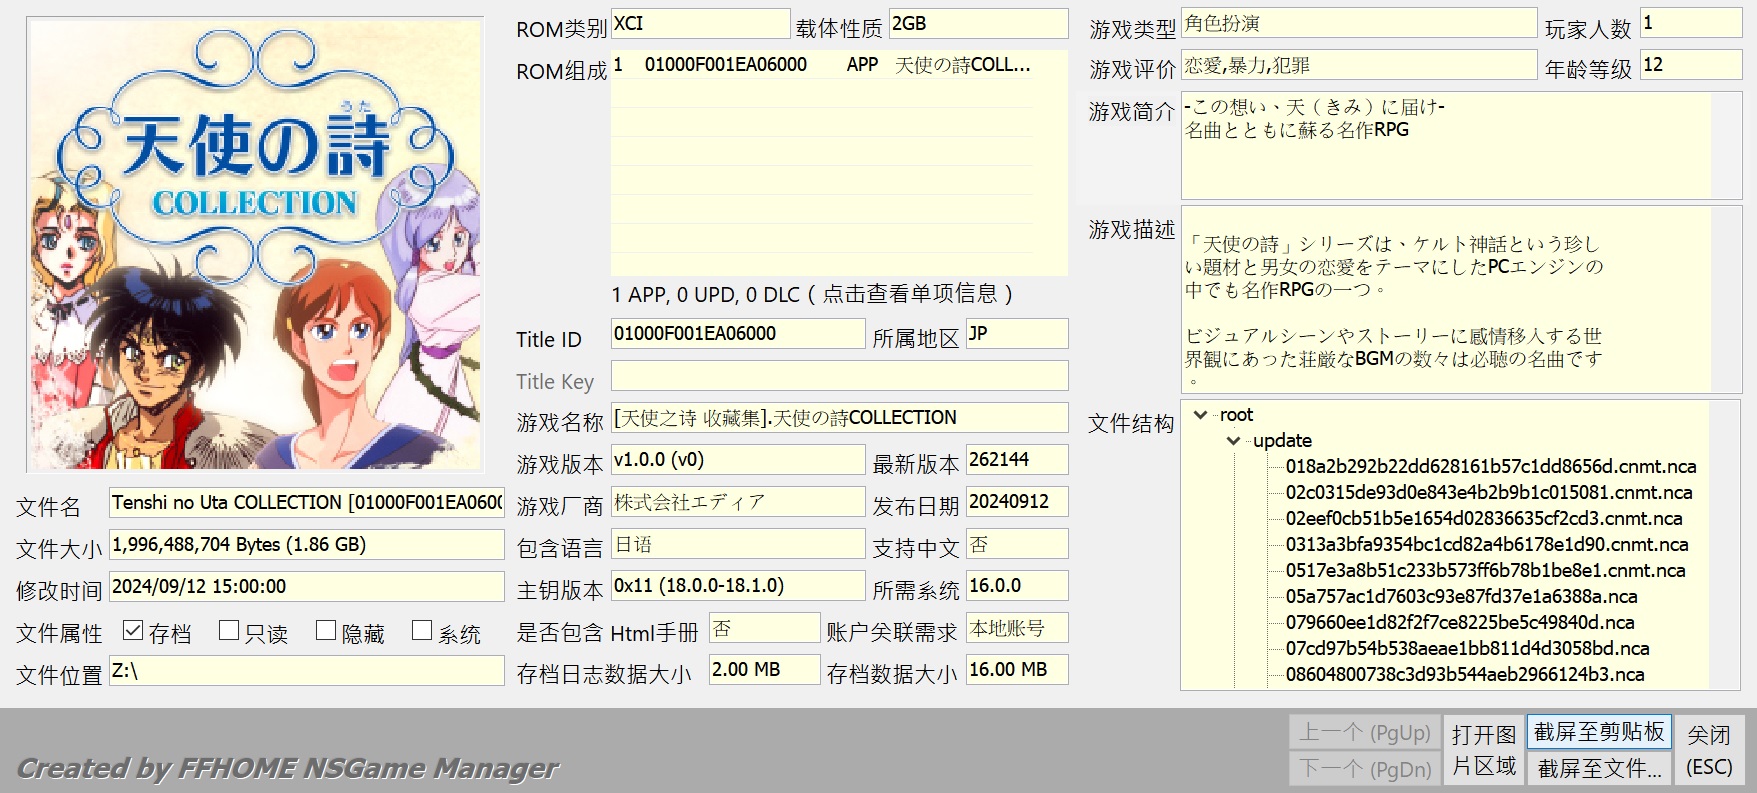Close the dialog with 关闭 (ESC)
The image size is (1757, 793).
[1709, 750]
